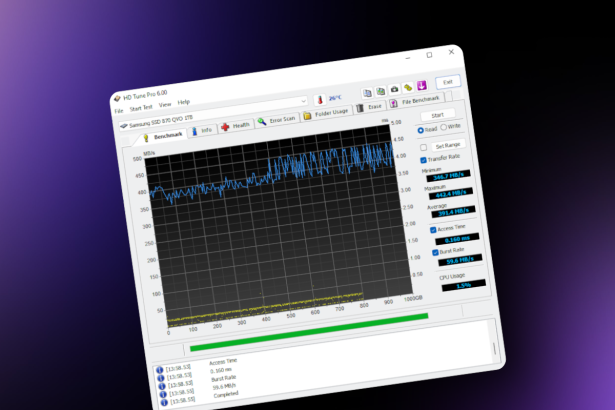Click the Burst Rate entry in the log list

pos(224,379)
